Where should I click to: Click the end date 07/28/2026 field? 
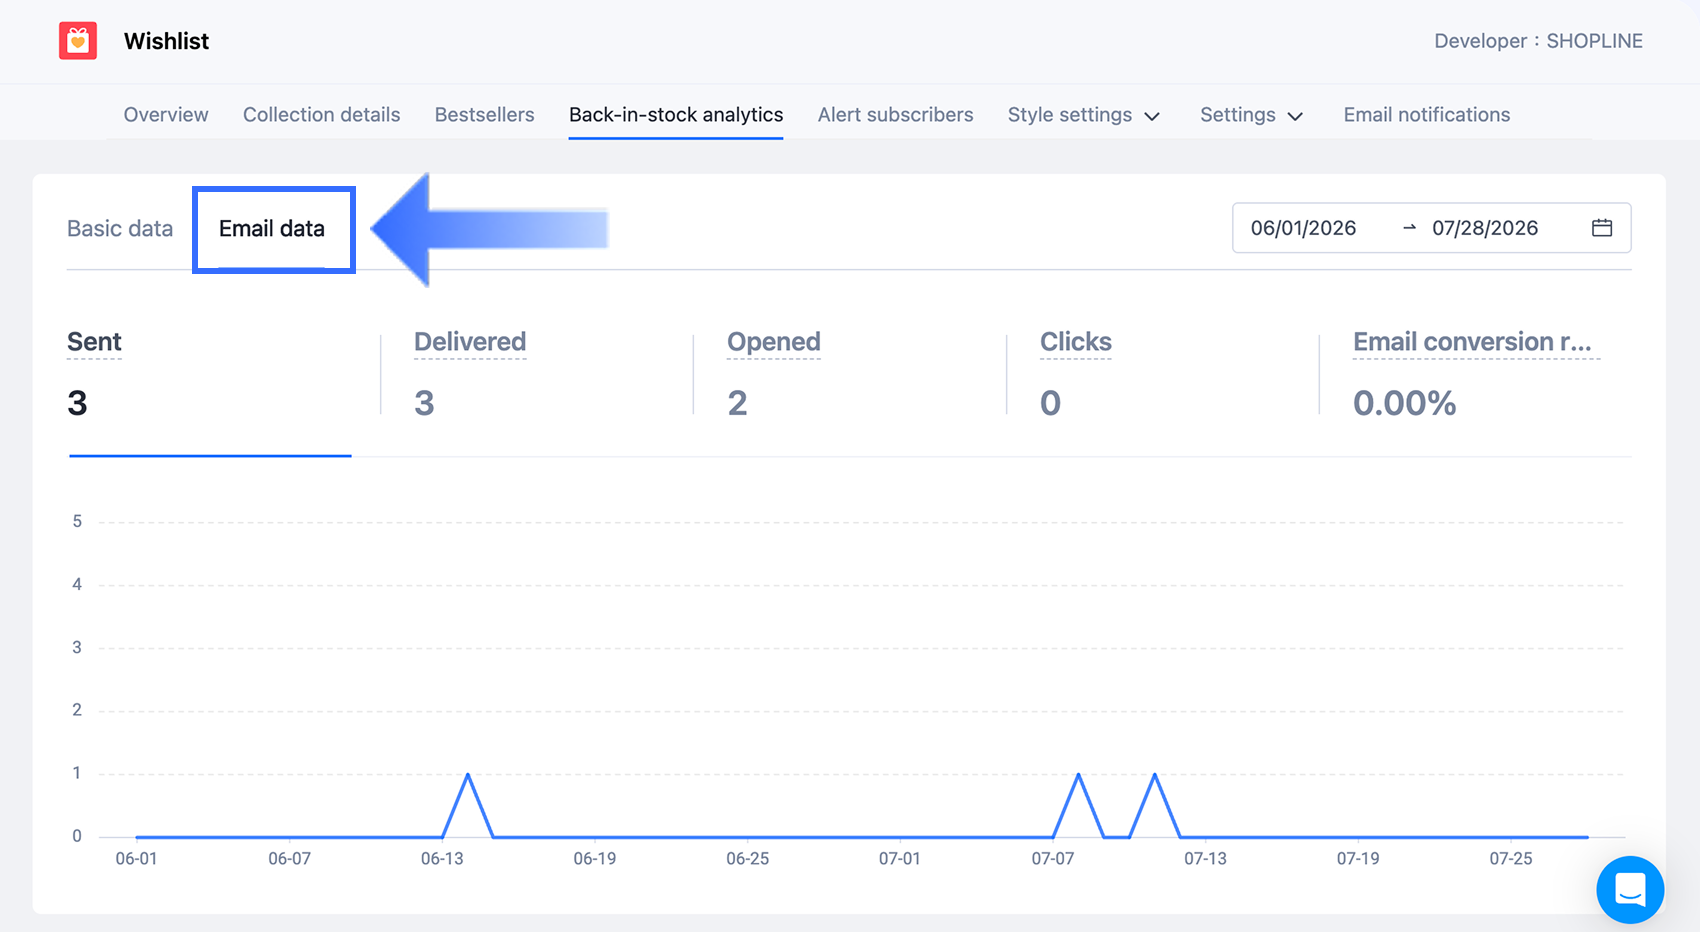[x=1485, y=228]
